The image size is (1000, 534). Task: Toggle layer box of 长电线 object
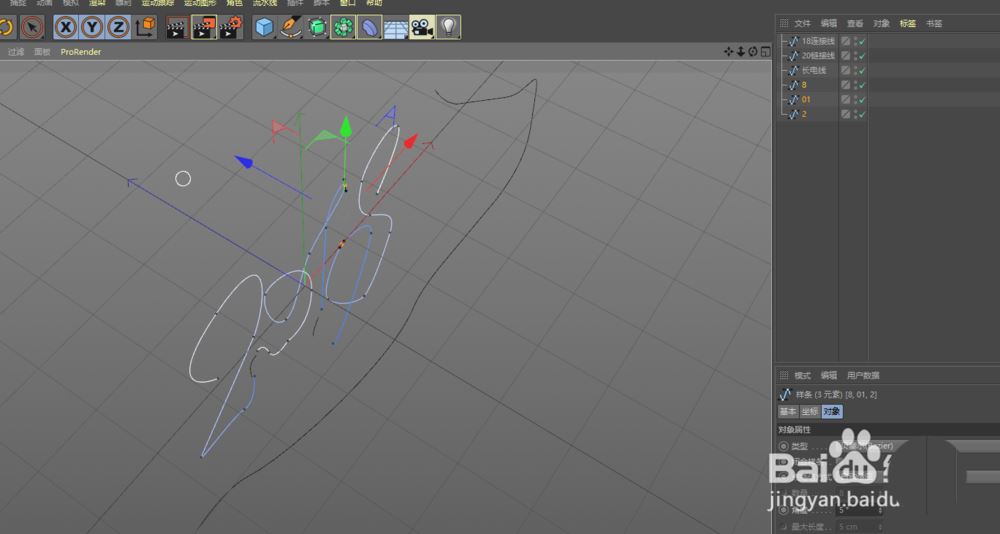[846, 70]
